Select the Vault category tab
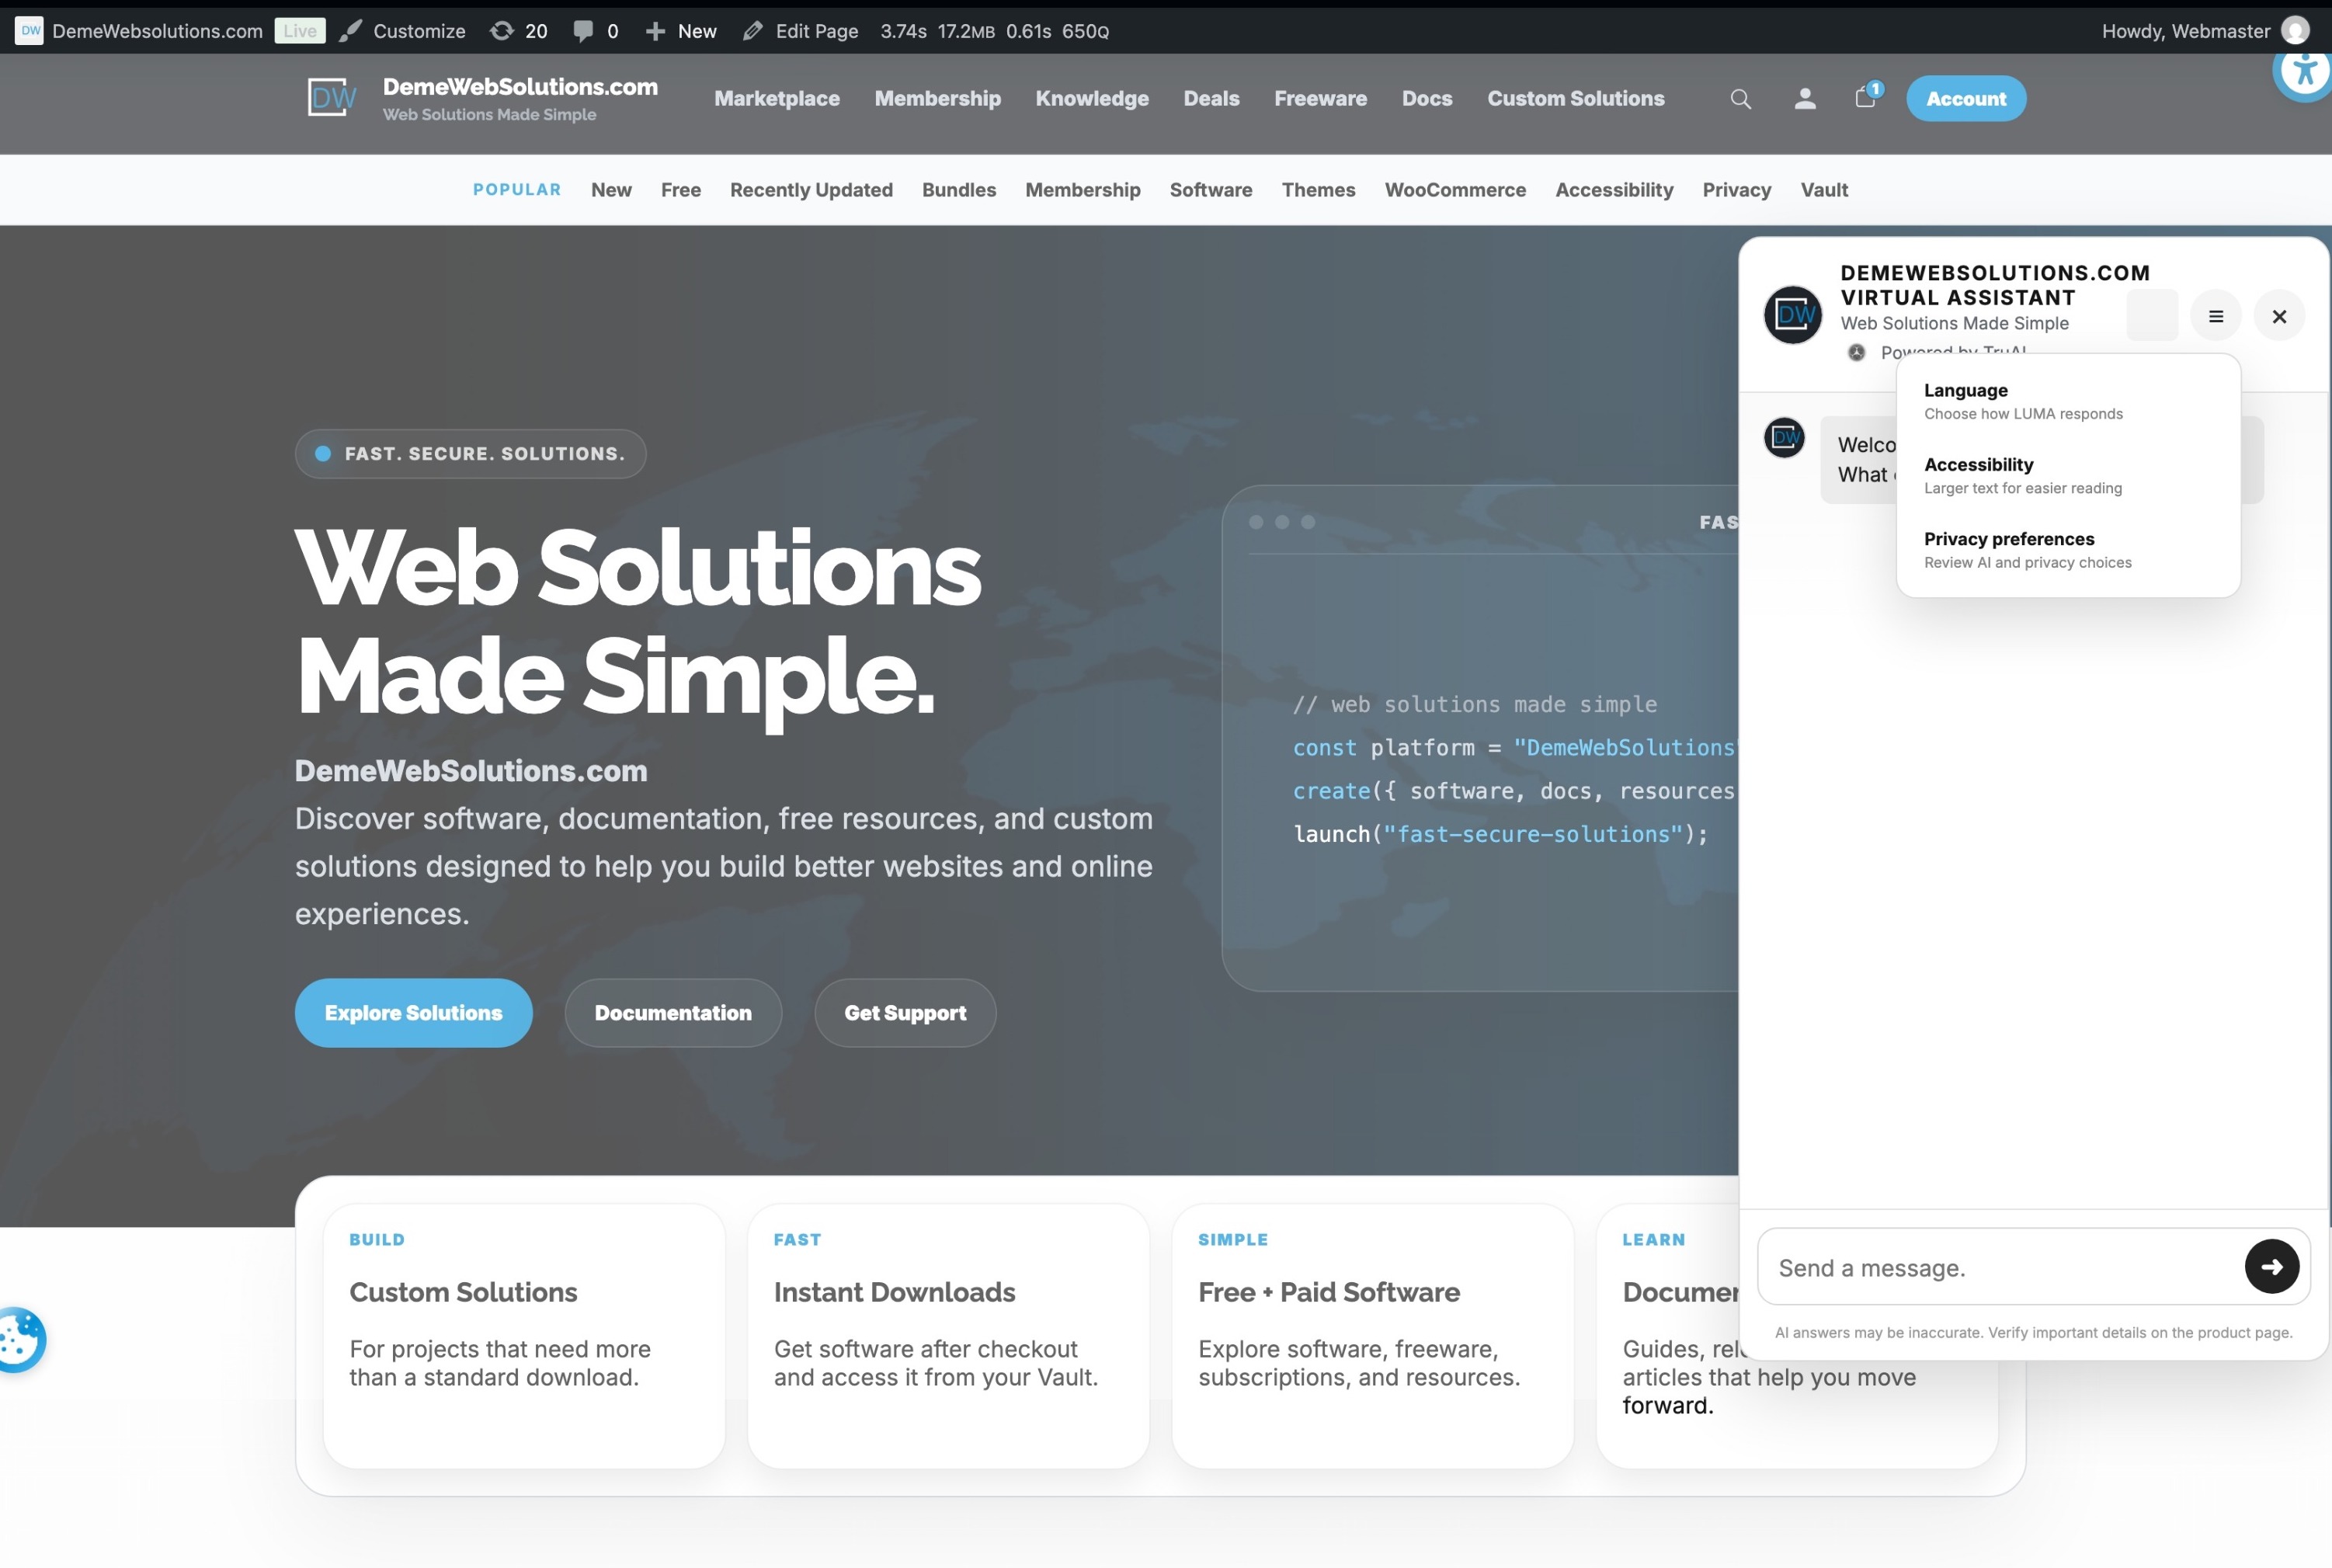The image size is (2332, 1568). (x=1824, y=190)
